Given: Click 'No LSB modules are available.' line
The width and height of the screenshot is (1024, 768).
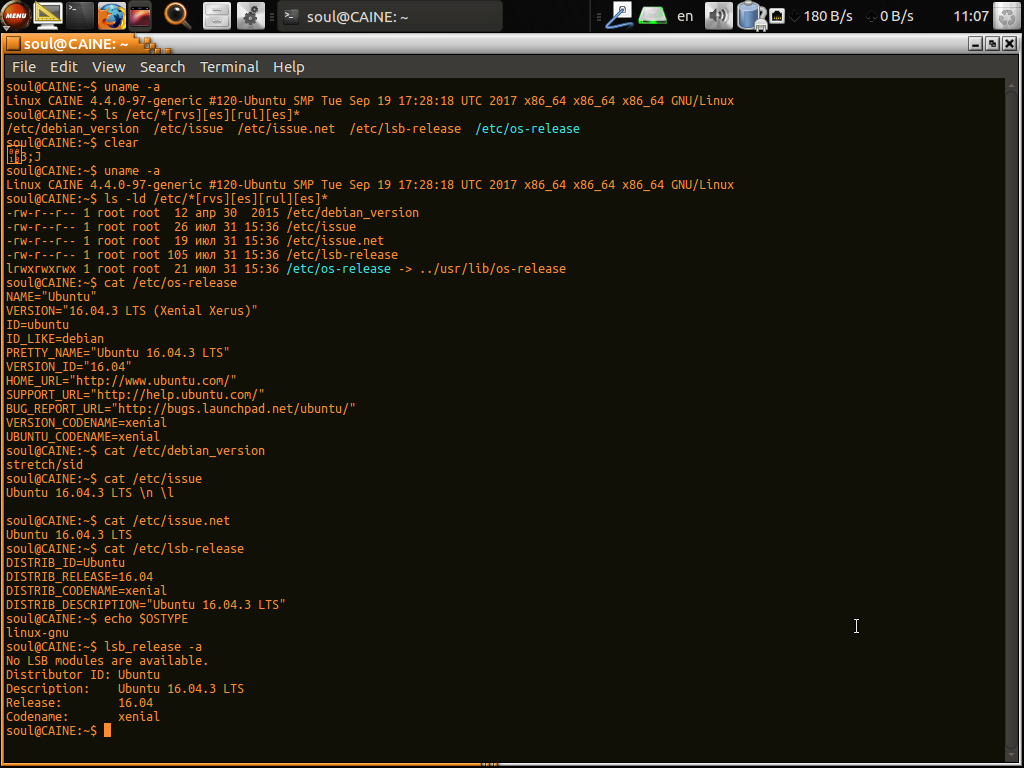Looking at the screenshot, I should [x=107, y=660].
